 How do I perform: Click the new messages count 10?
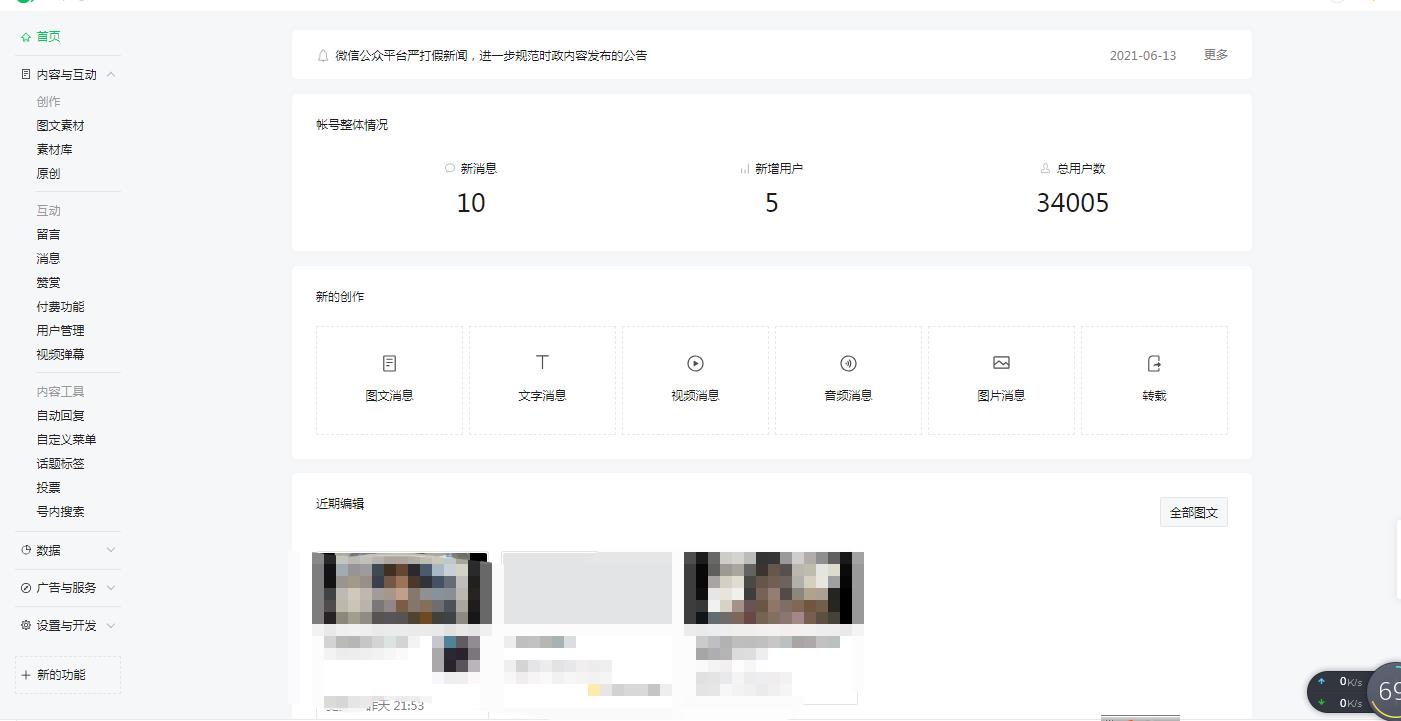tap(471, 203)
